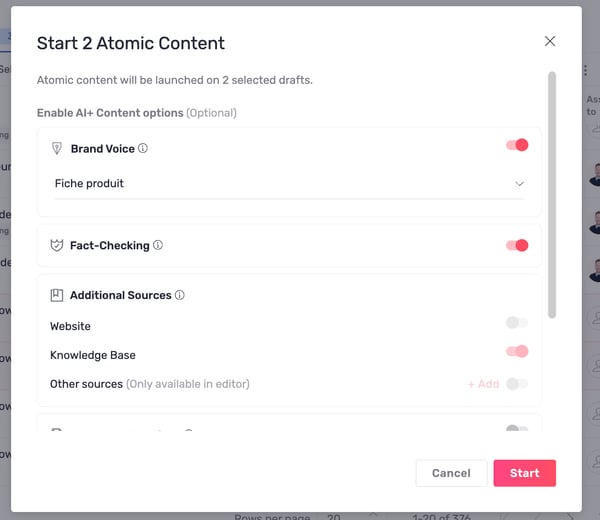Open the Fiche produit brand voice dropdown
600x520 pixels.
click(x=288, y=184)
